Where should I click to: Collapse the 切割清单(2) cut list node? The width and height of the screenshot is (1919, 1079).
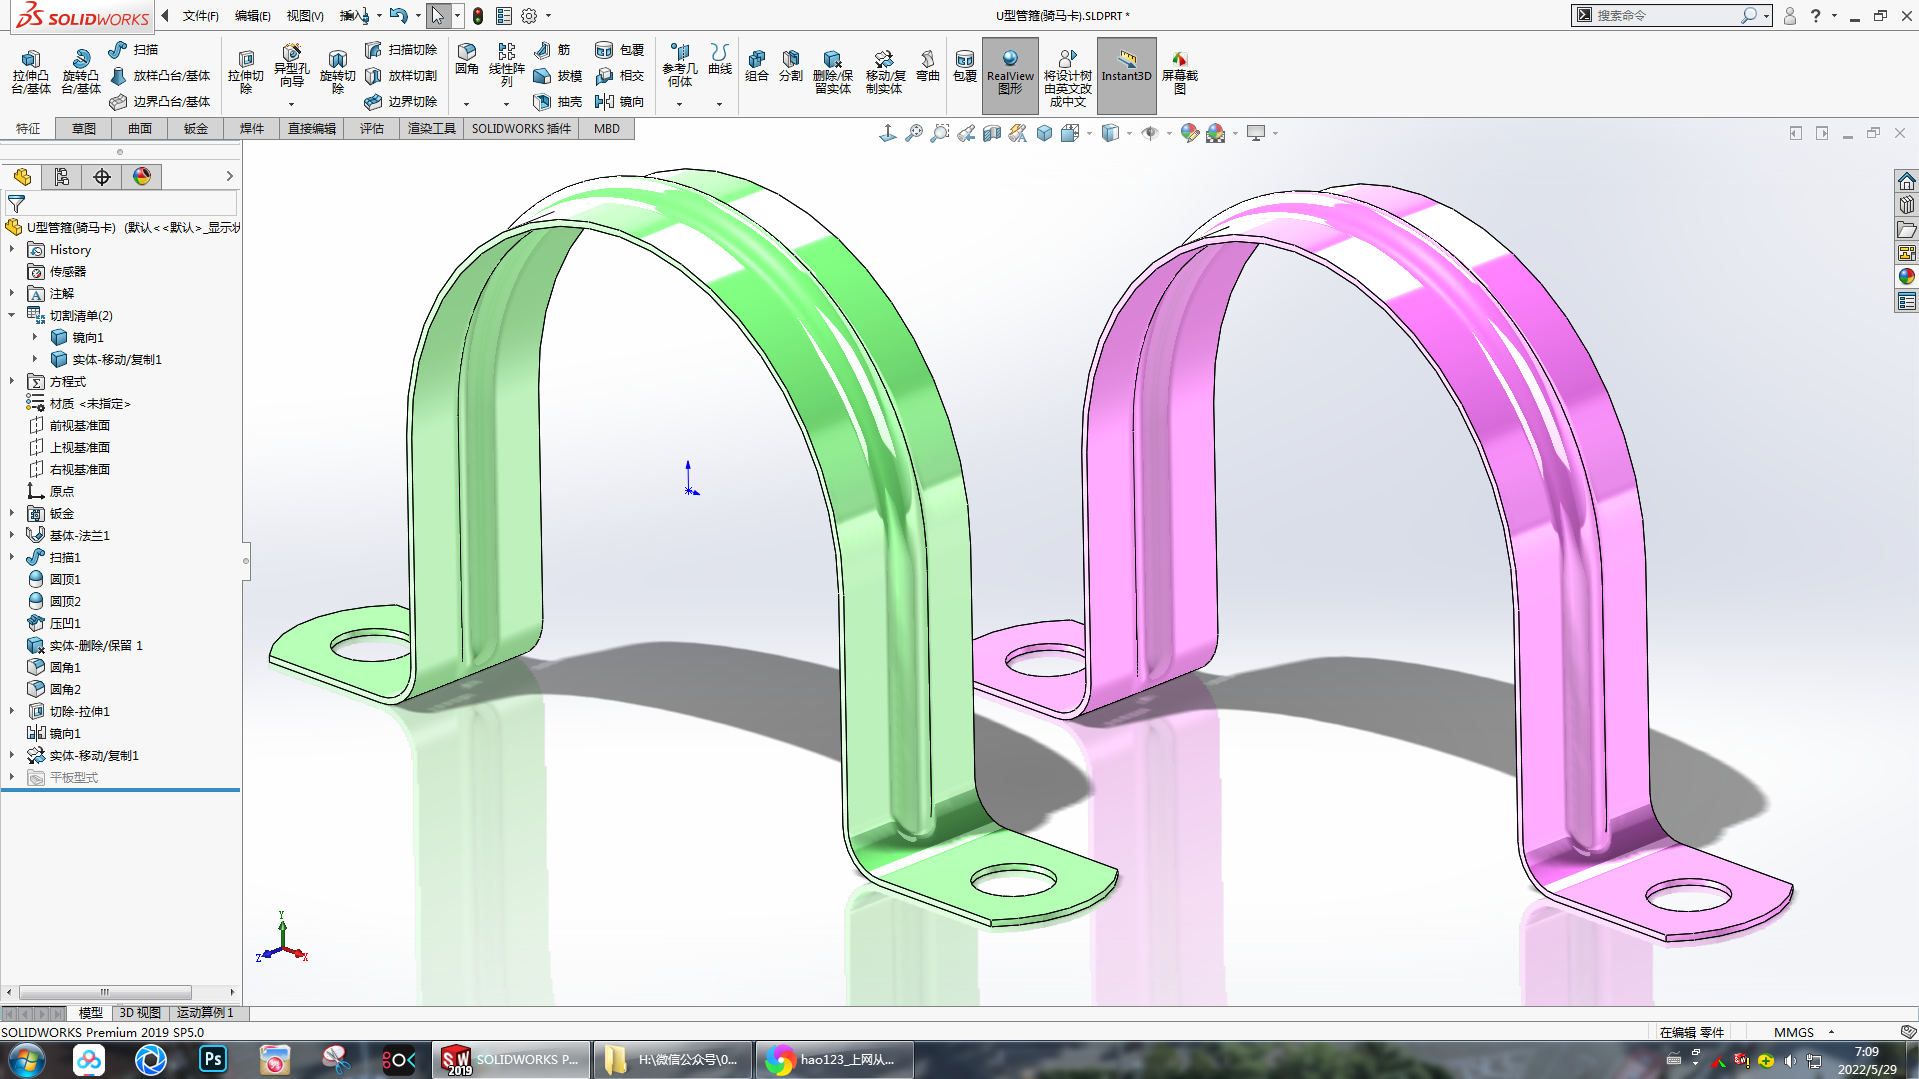(12, 316)
